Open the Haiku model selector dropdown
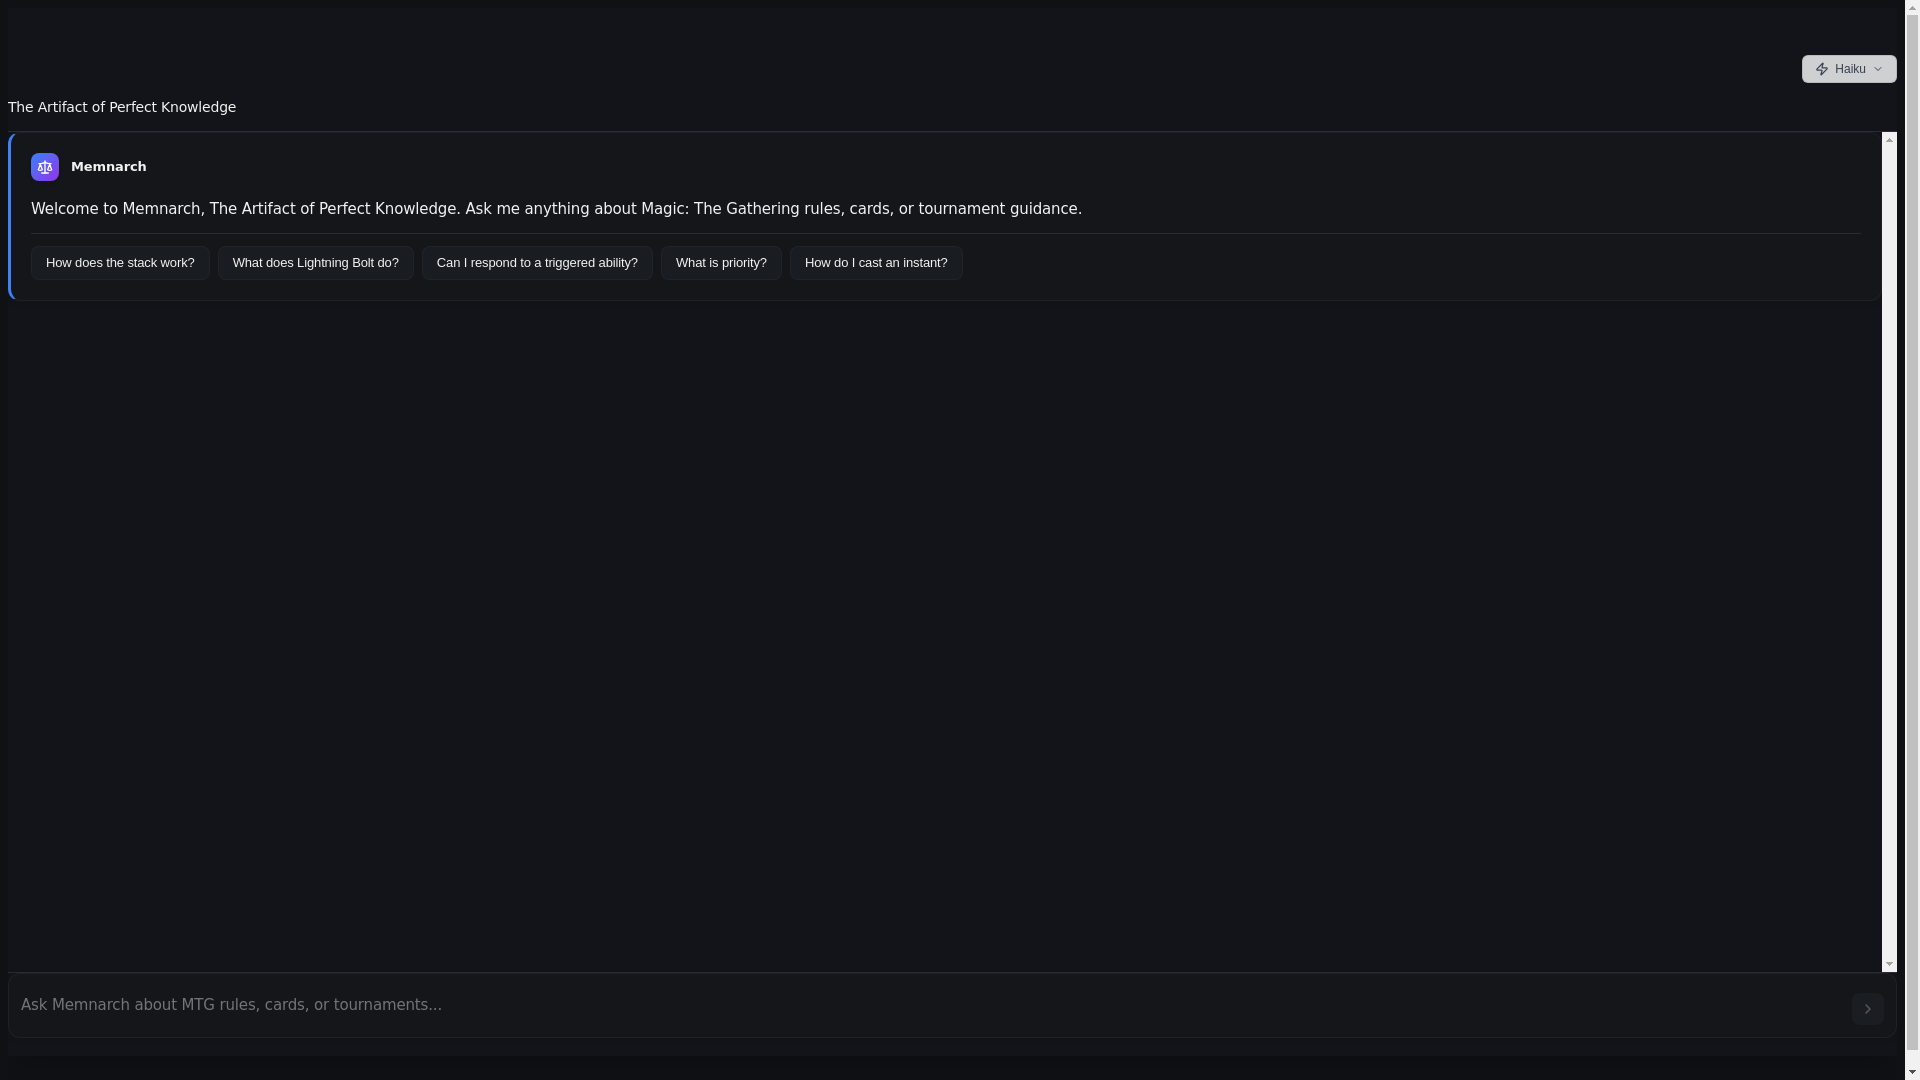This screenshot has width=1920, height=1080. tap(1848, 69)
